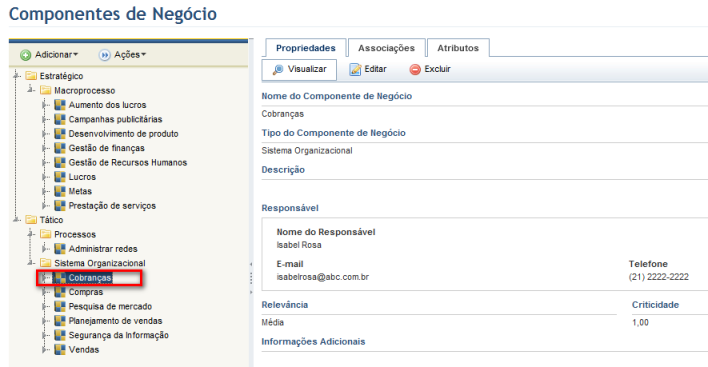
Task: Select the Estratégico folder icon
Action: pyautogui.click(x=31, y=76)
